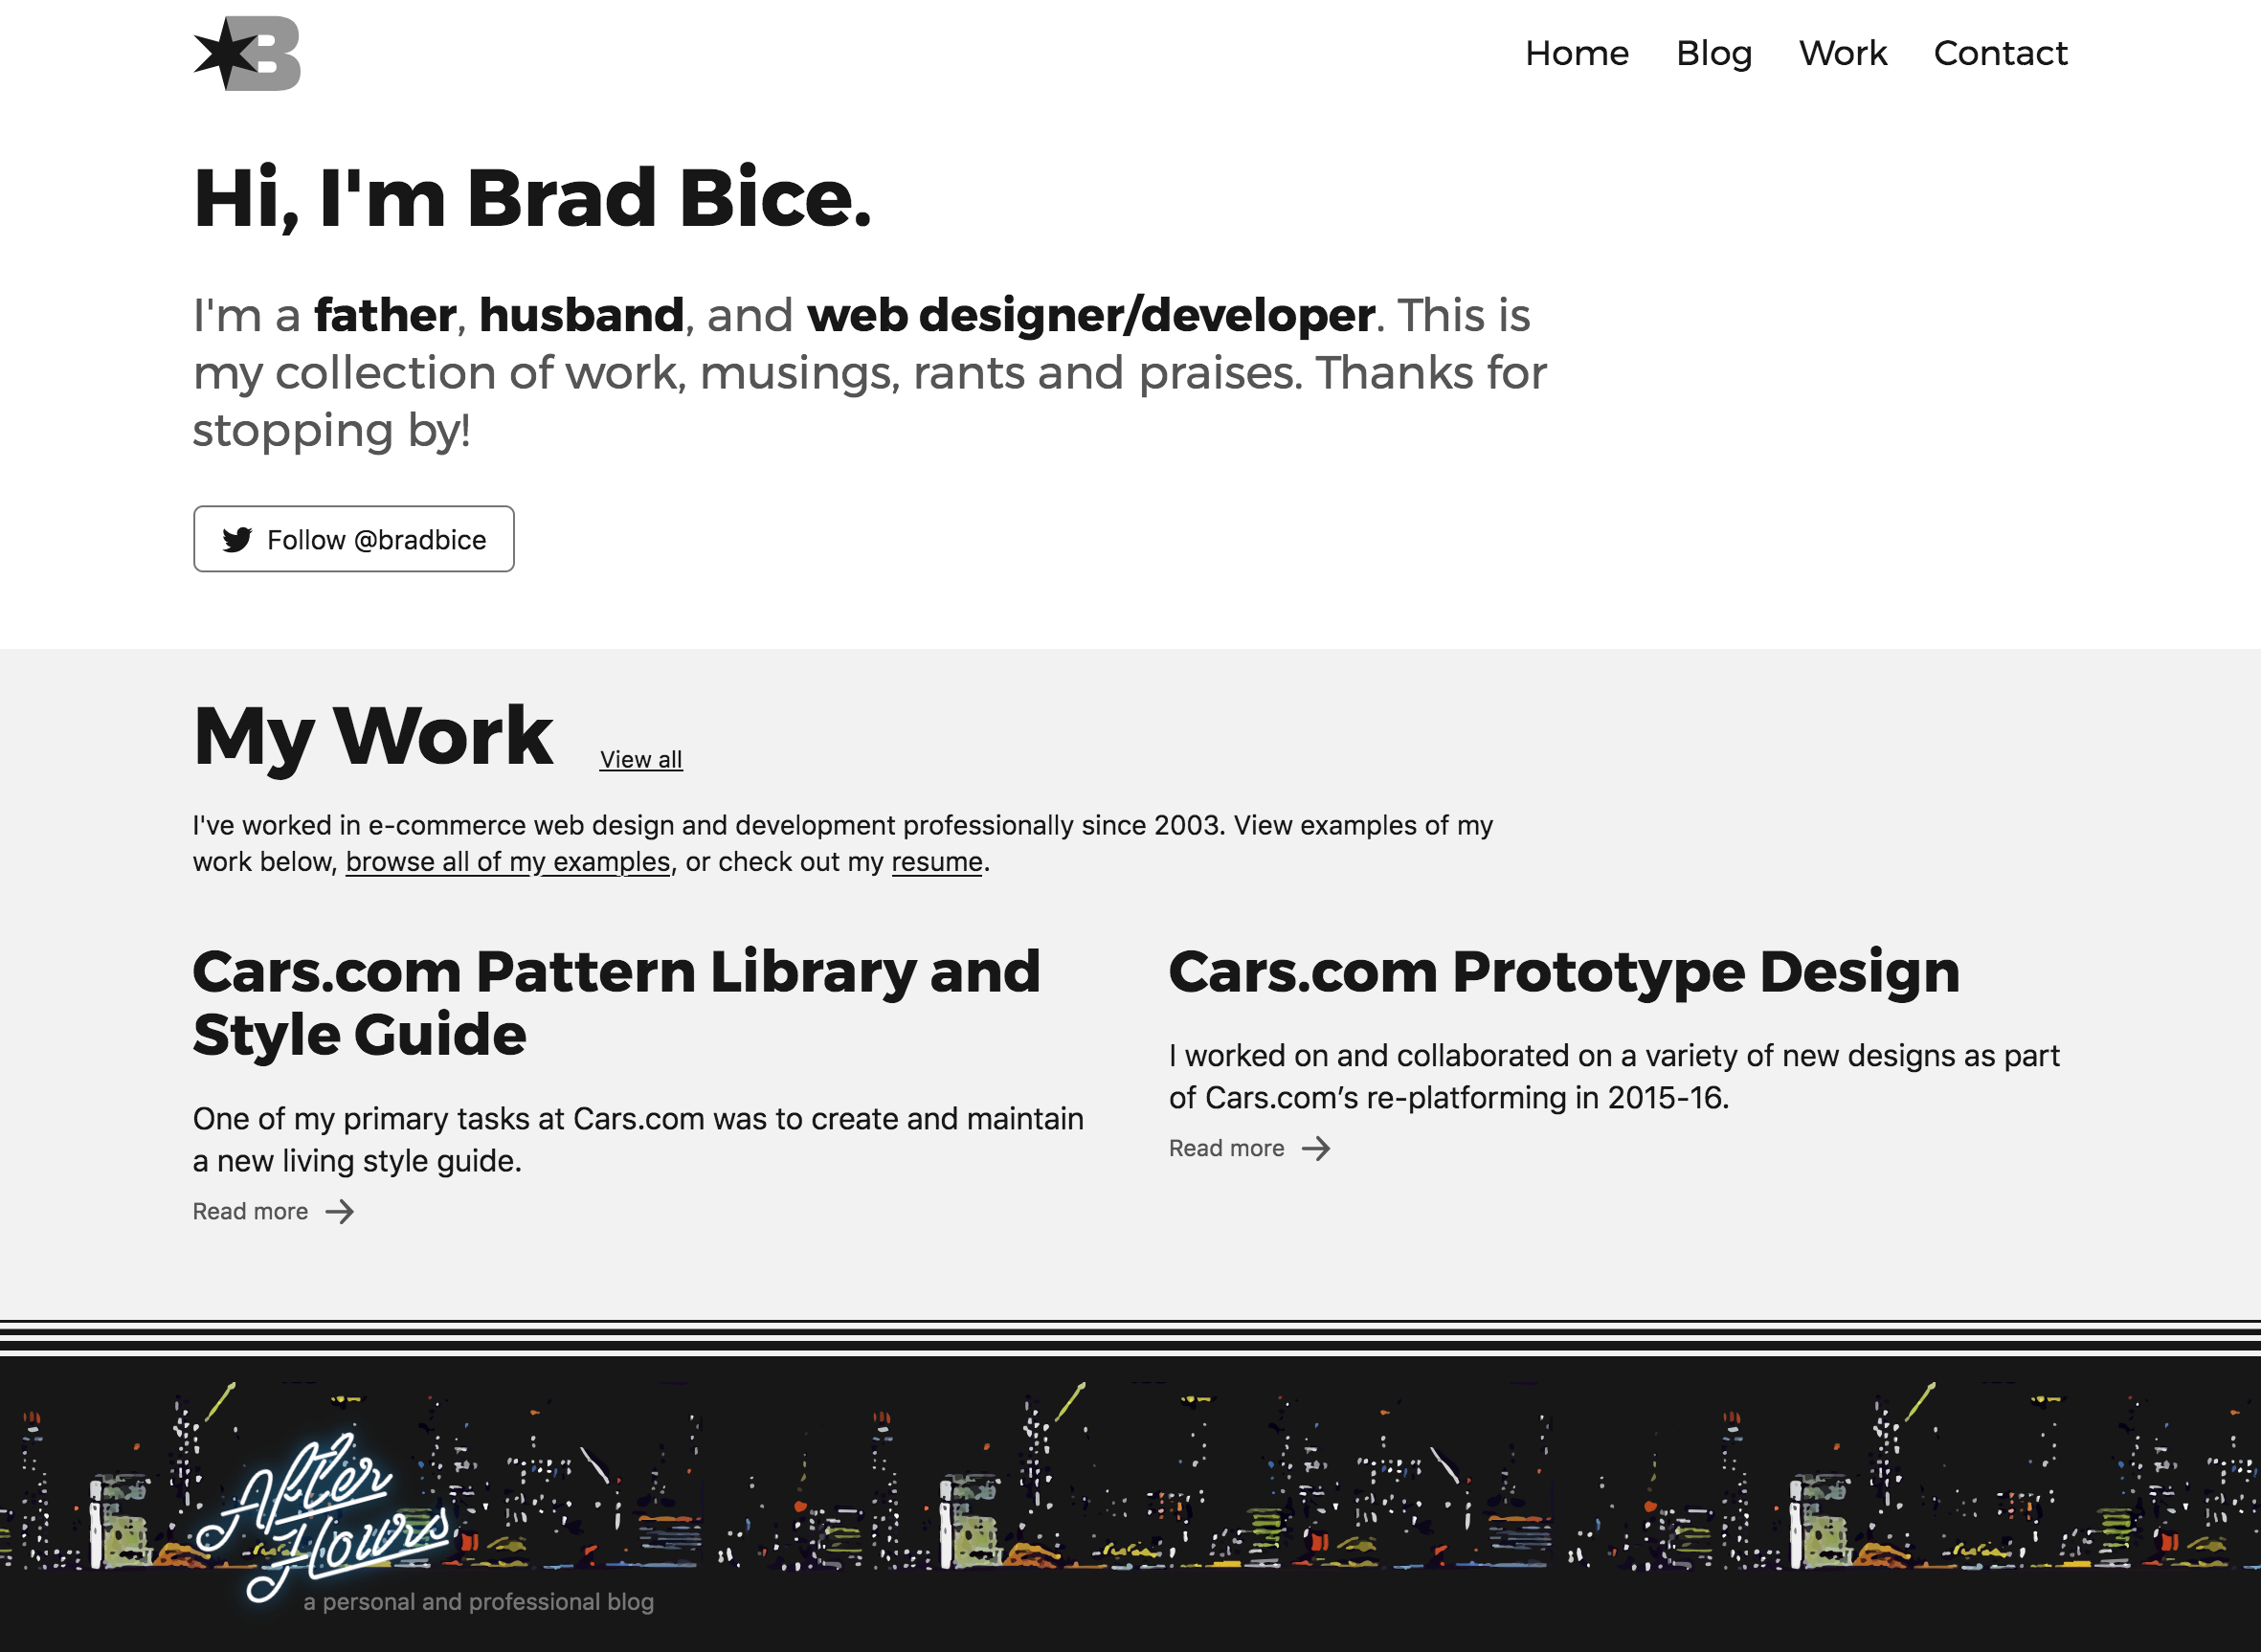Click the View all work link
This screenshot has height=1652, width=2261.
[640, 757]
